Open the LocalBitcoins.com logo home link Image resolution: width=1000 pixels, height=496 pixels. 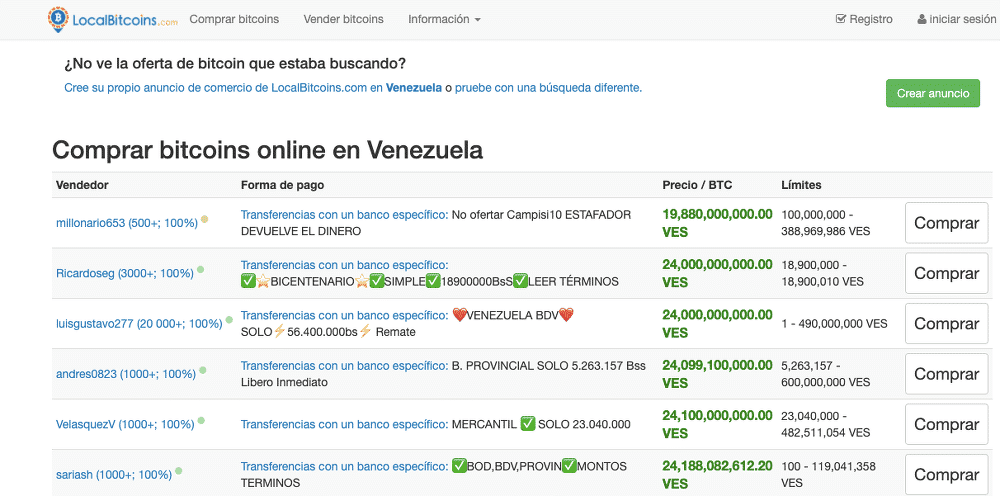pos(113,20)
